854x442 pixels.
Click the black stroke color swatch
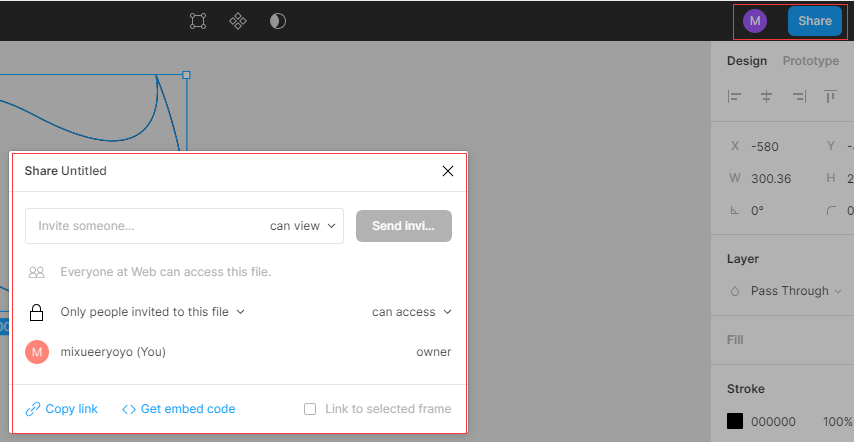[735, 421]
